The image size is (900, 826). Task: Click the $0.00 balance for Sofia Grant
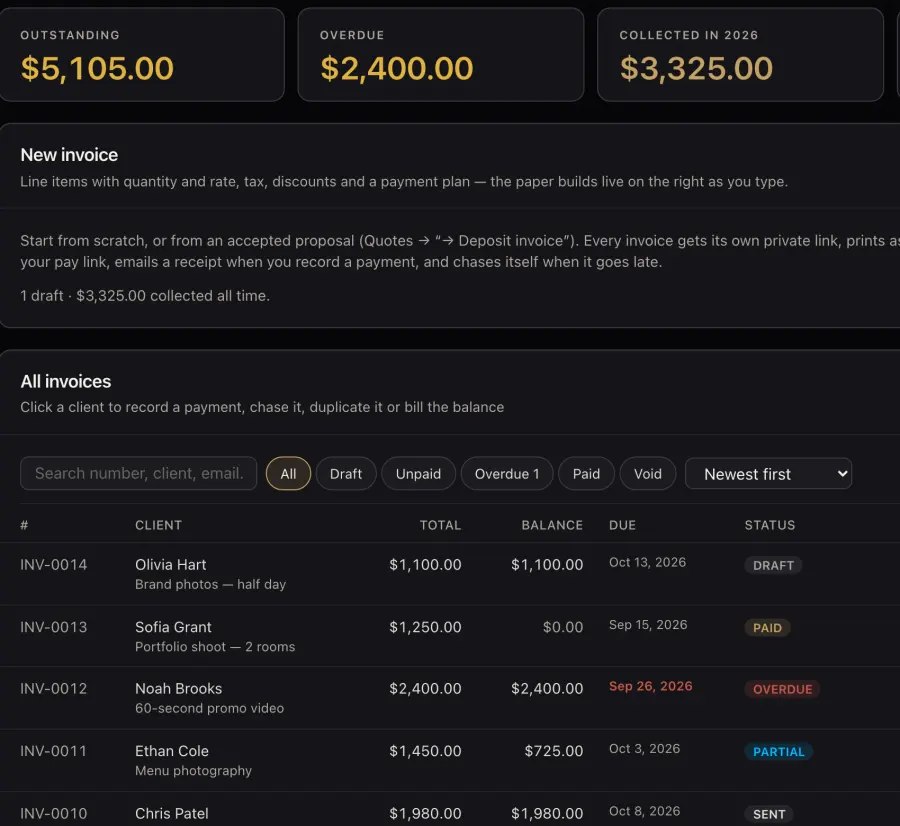(562, 627)
